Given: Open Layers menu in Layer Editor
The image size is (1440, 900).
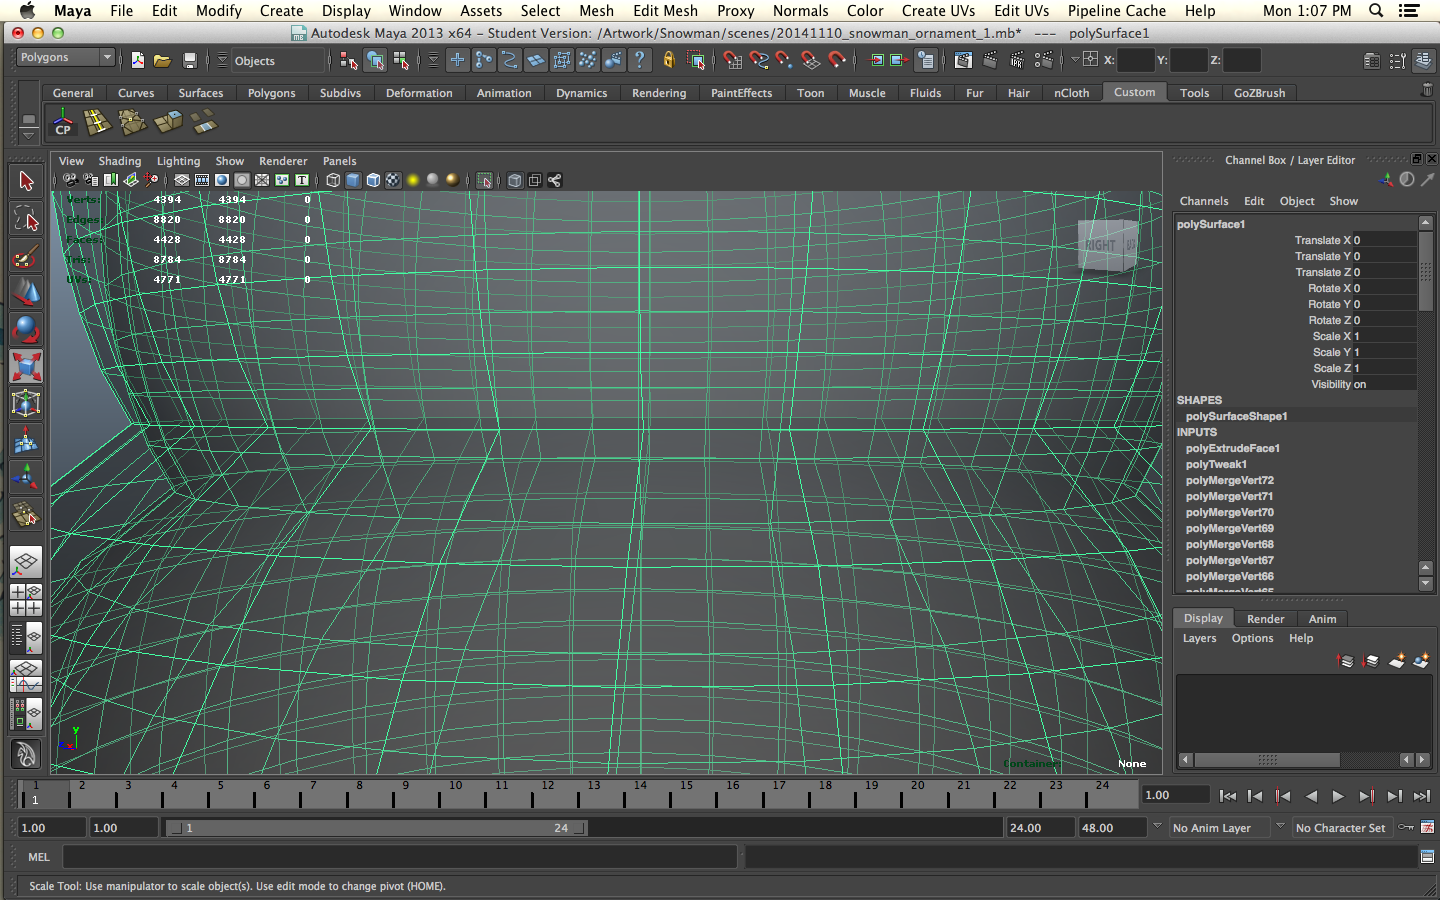Looking at the screenshot, I should coord(1199,638).
